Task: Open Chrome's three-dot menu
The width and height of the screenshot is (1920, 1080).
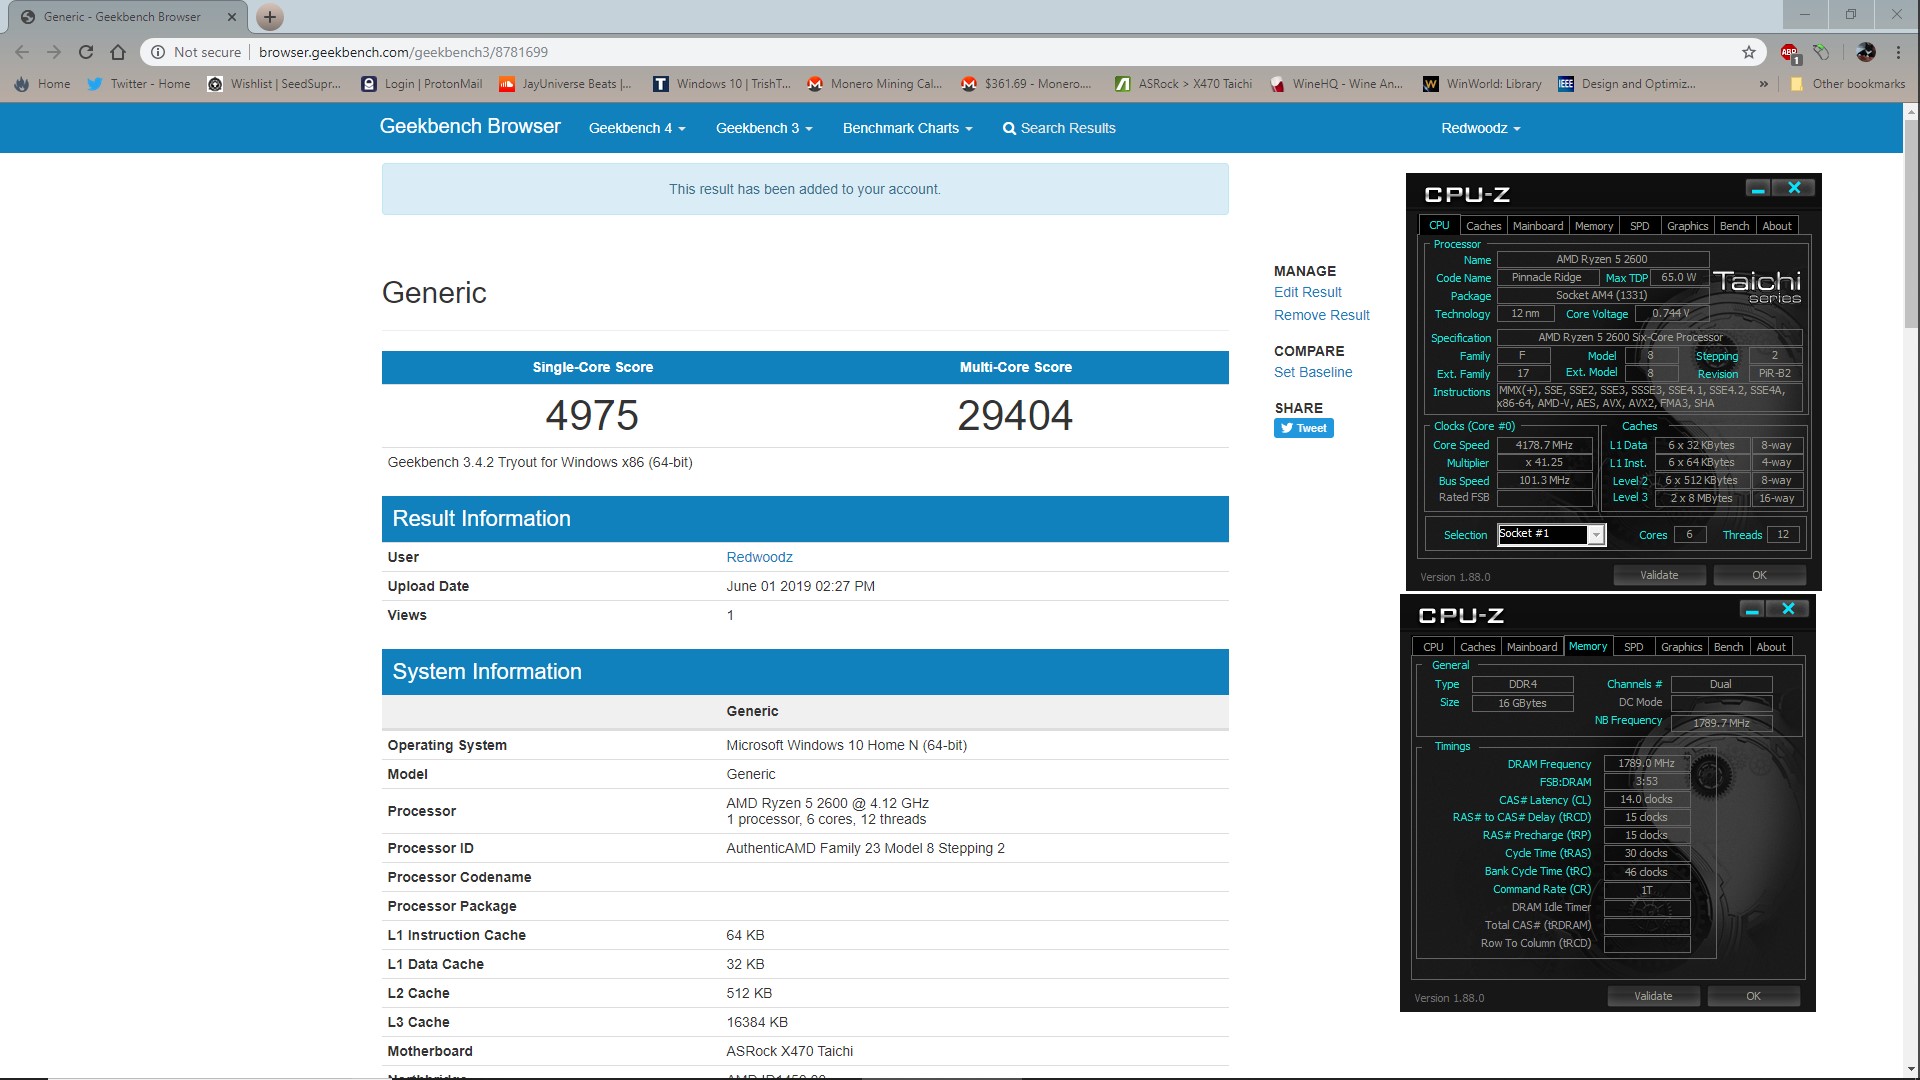Action: [1898, 52]
